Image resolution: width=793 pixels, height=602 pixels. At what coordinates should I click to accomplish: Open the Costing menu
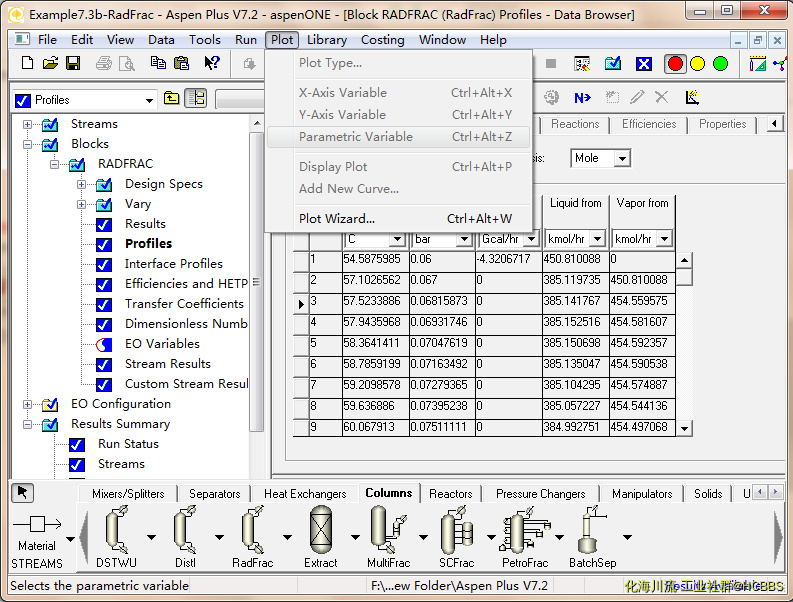point(382,40)
